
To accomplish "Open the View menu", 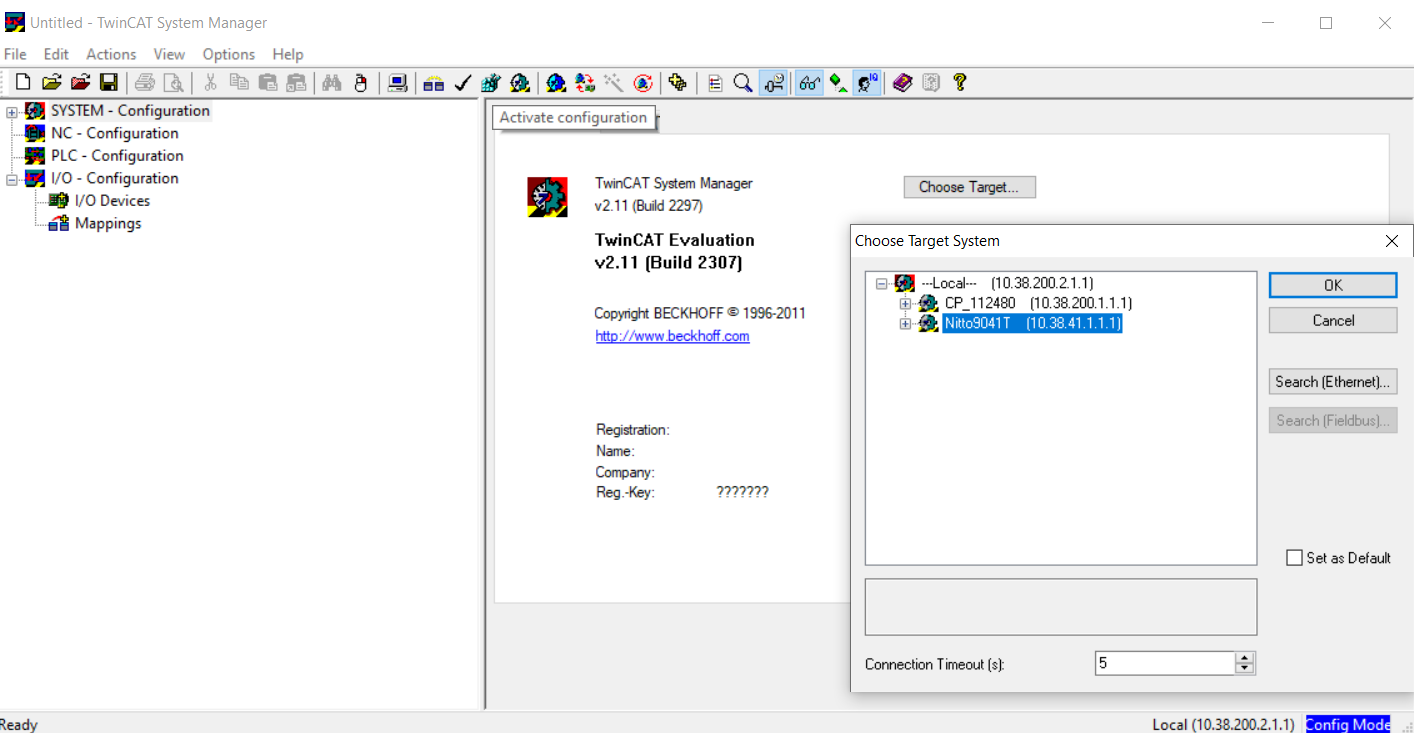I will pos(169,54).
